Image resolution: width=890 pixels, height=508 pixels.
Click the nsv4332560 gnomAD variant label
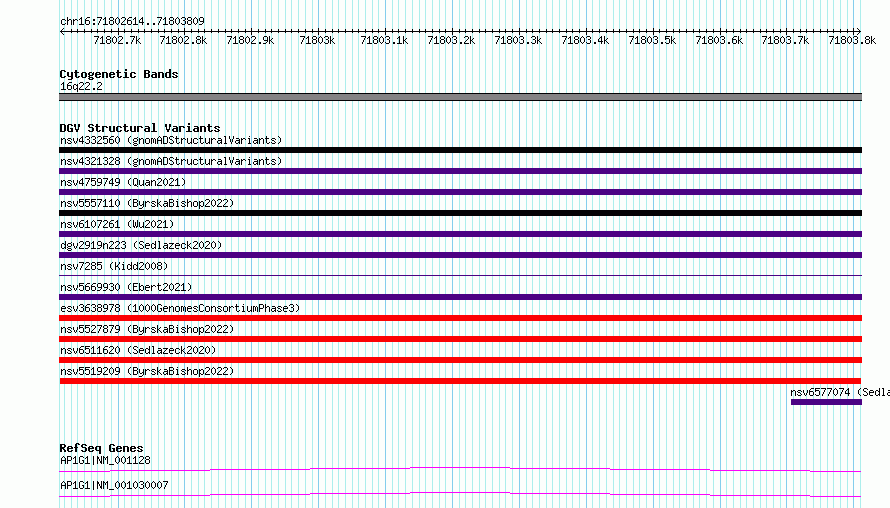click(x=171, y=140)
